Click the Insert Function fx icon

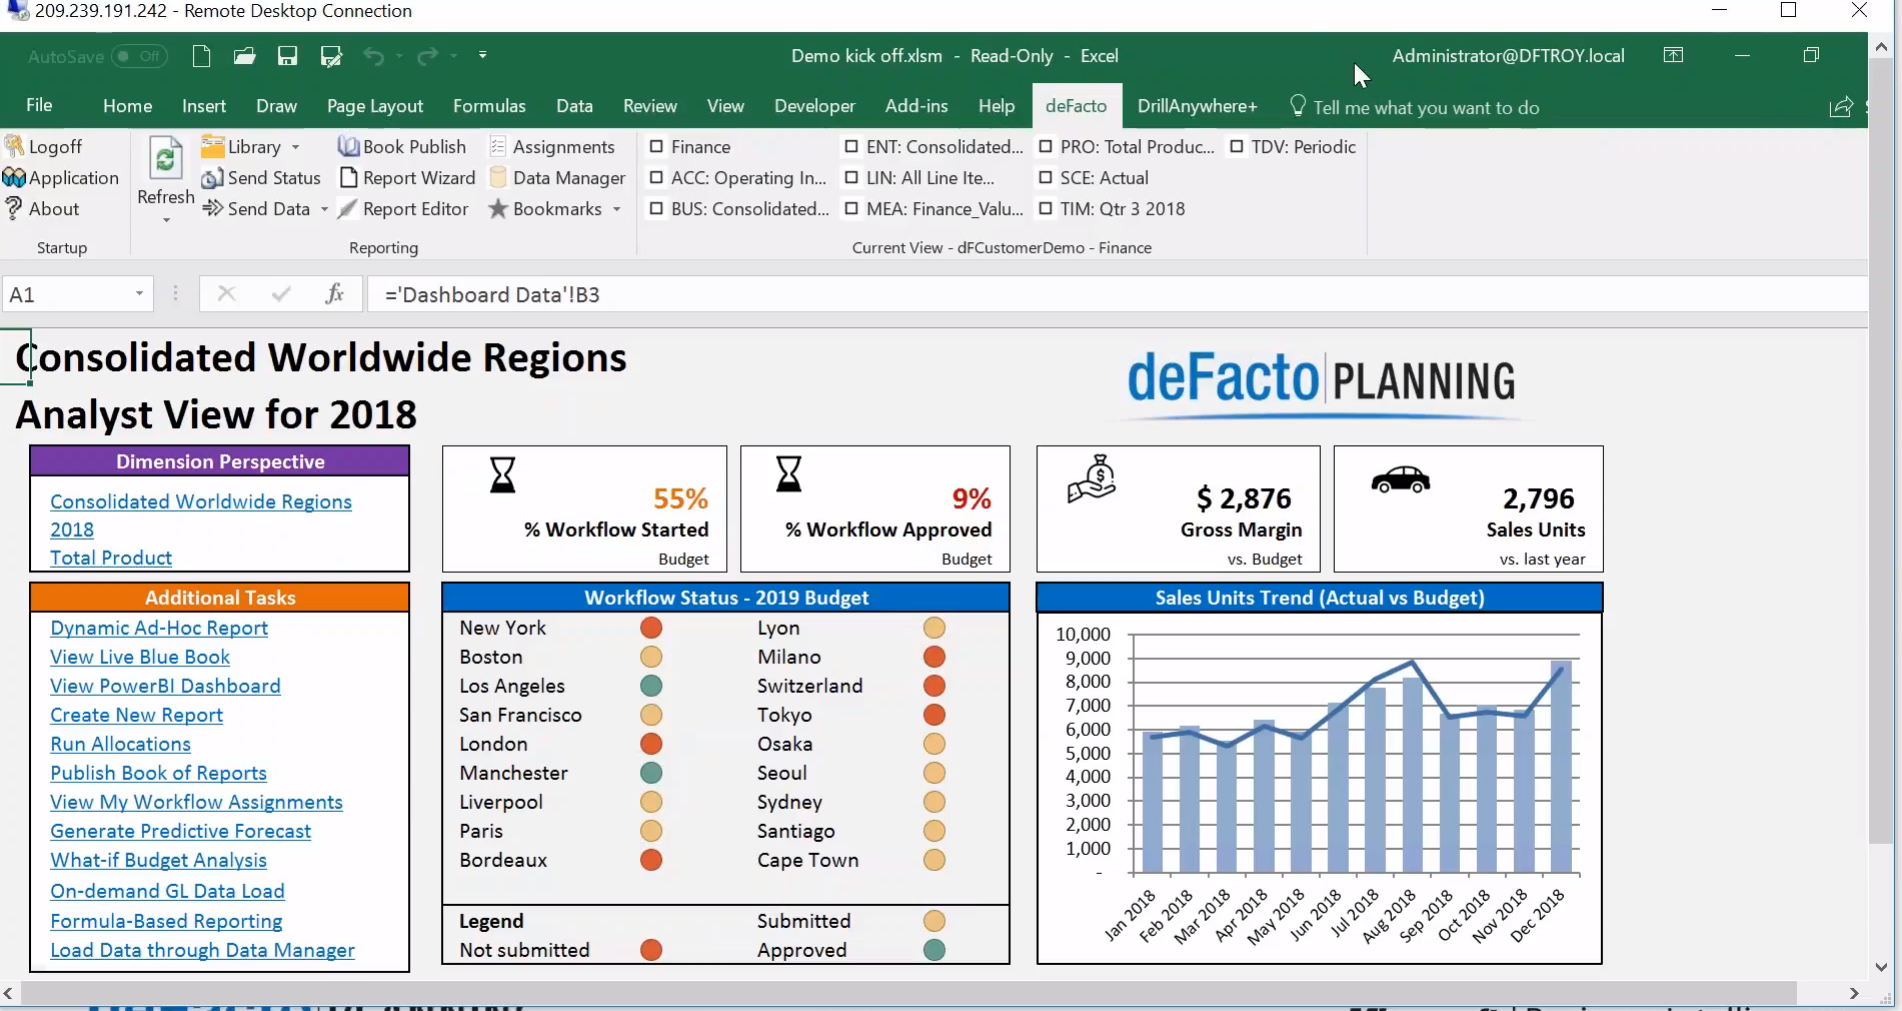tap(335, 294)
